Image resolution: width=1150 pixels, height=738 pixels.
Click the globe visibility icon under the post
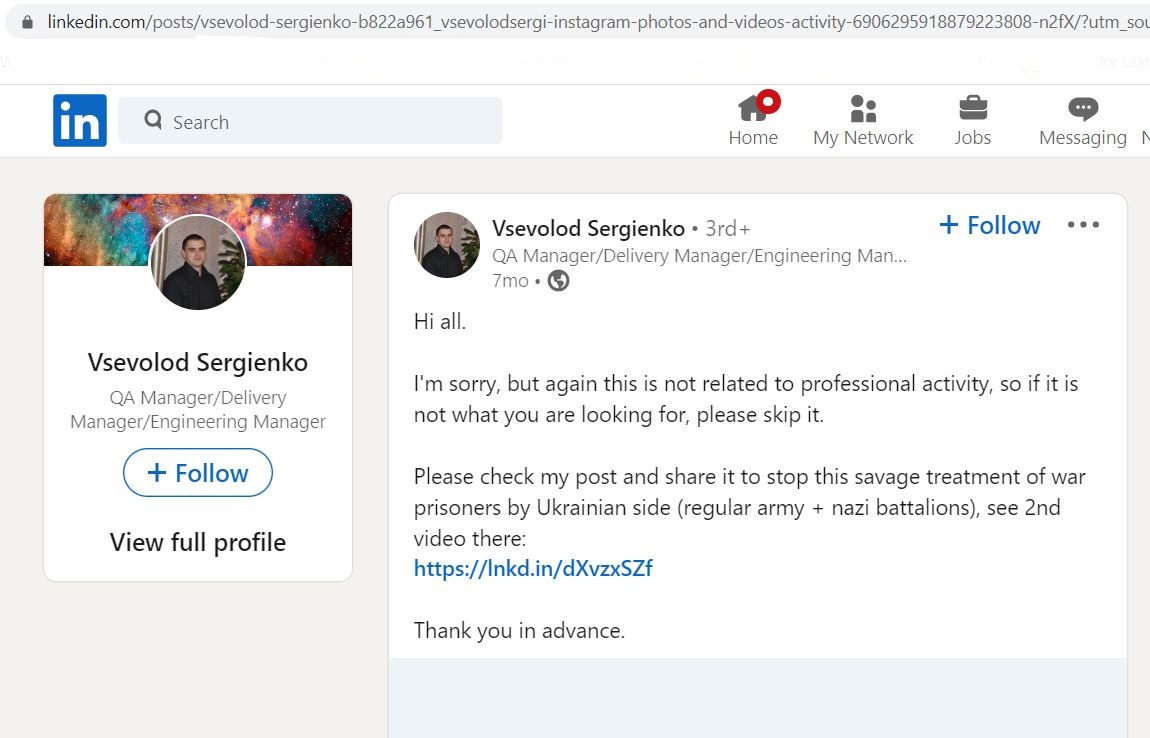tap(558, 281)
